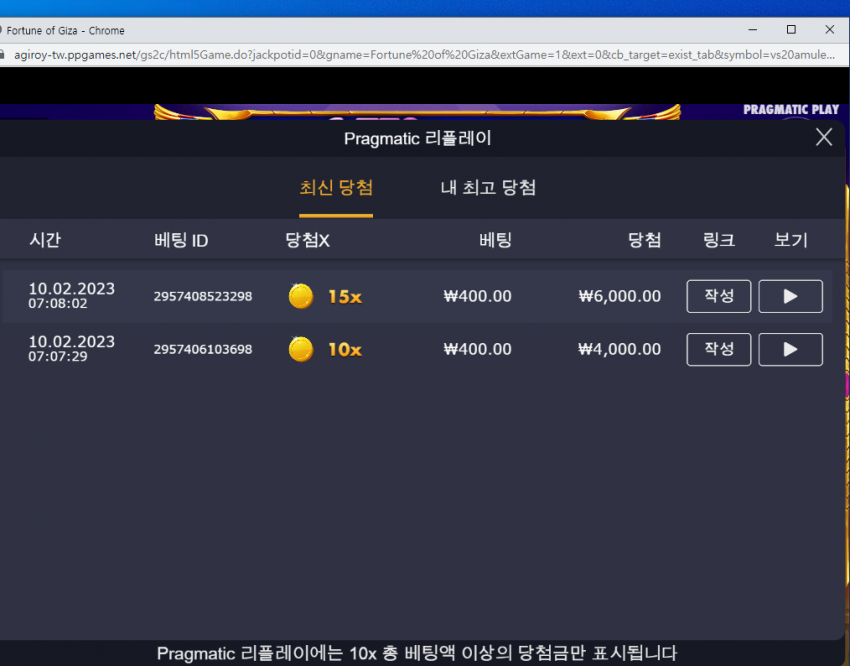Click the Pragmatic 리플레이 dialog title

click(417, 138)
